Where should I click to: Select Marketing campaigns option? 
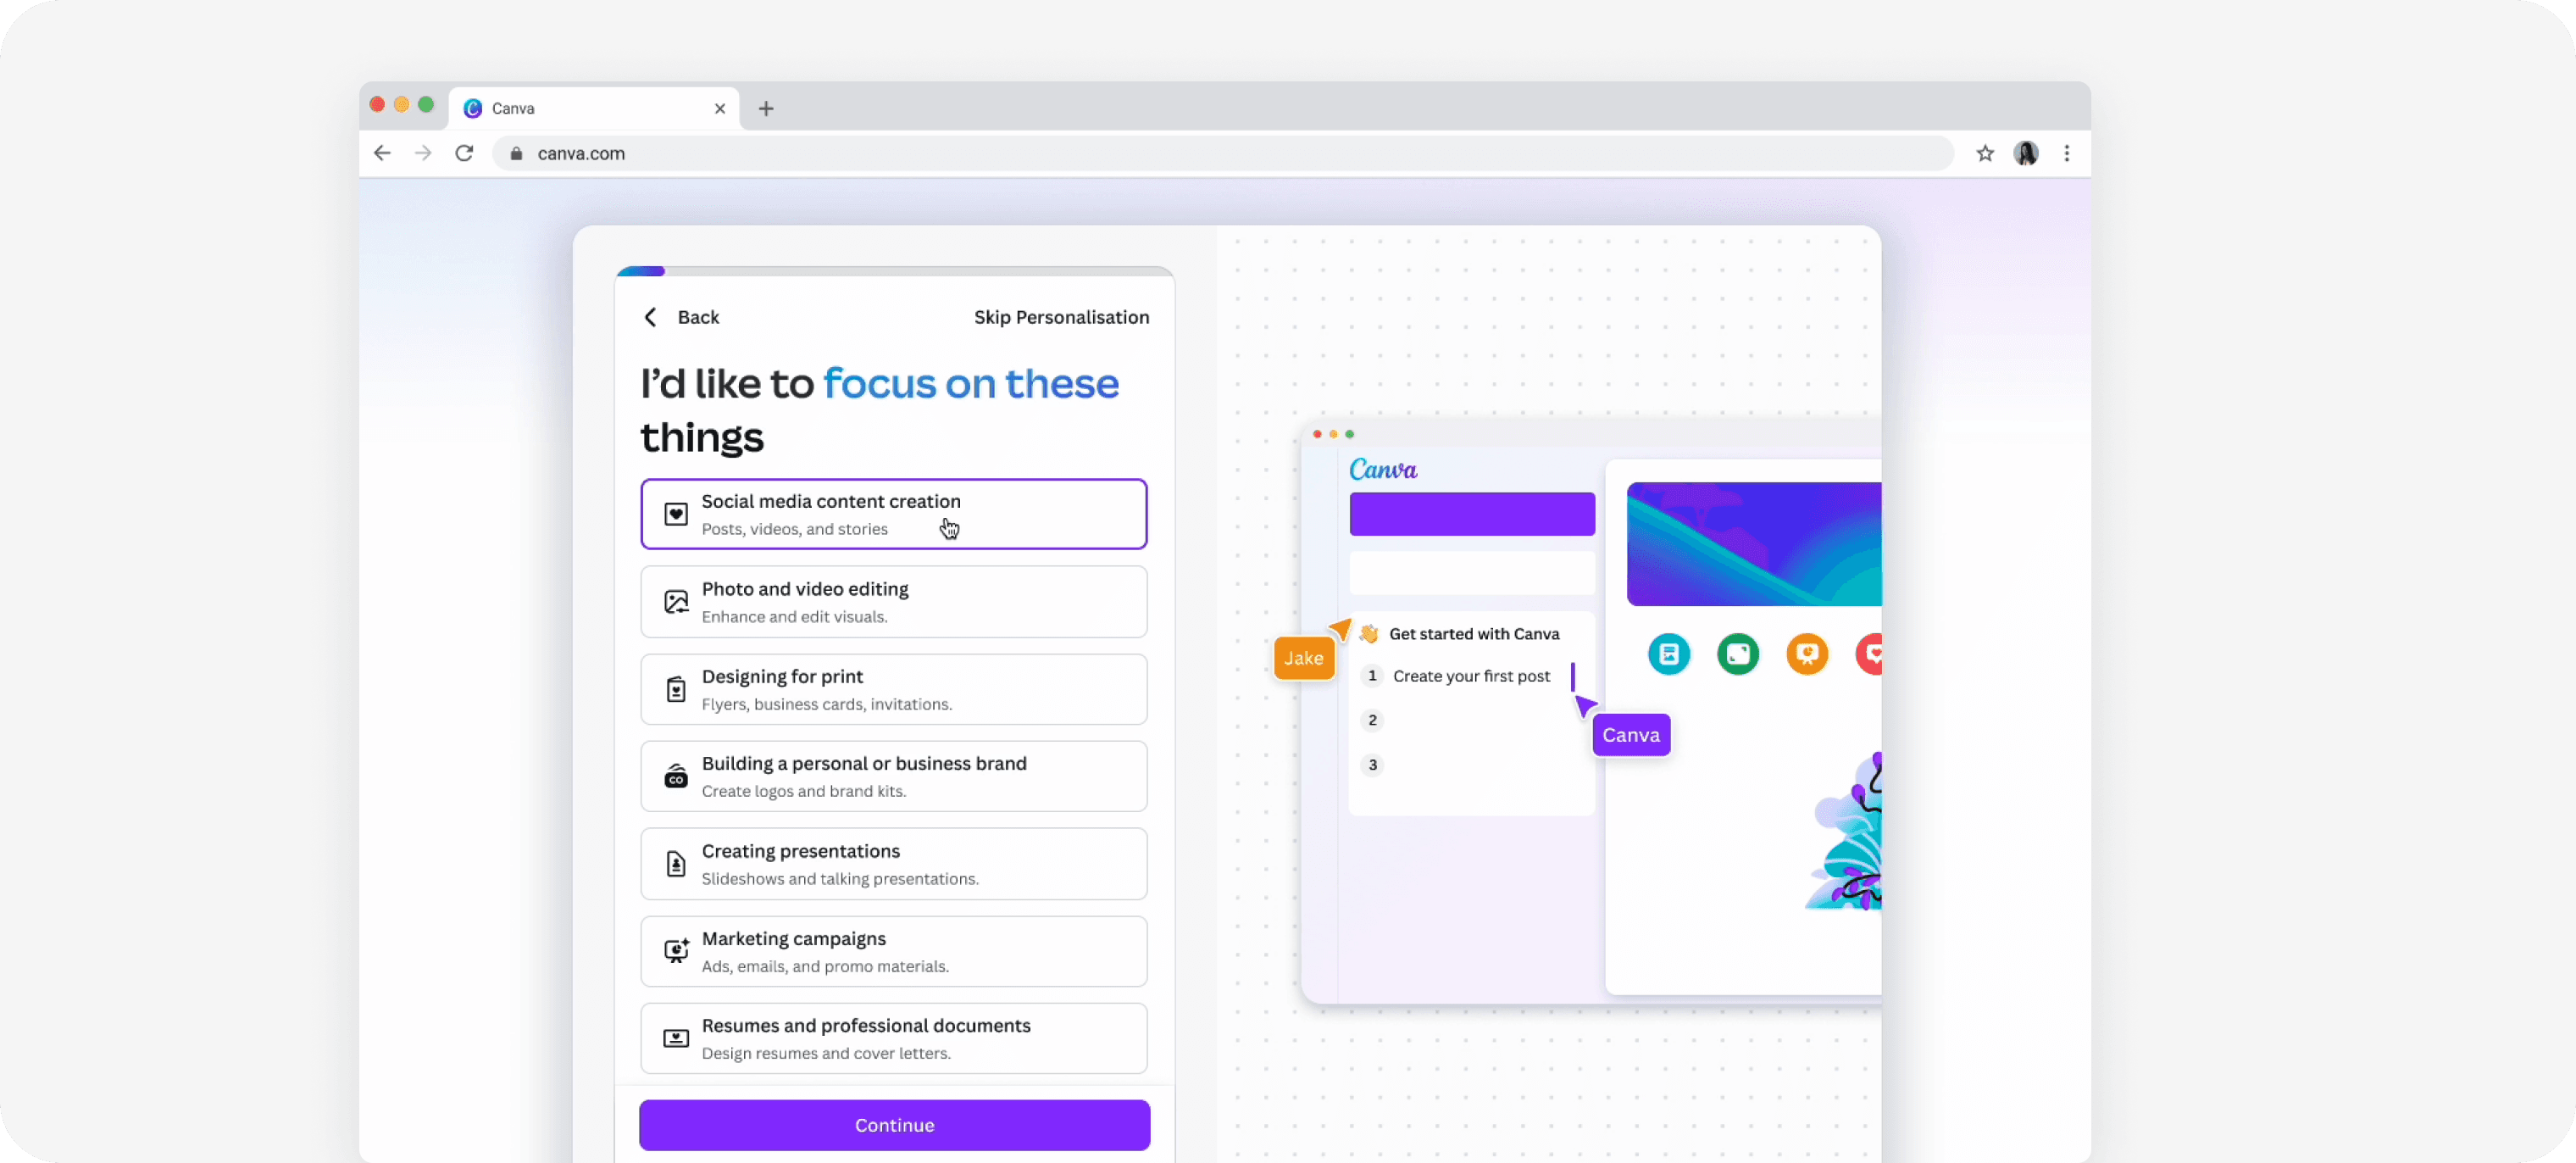point(893,951)
